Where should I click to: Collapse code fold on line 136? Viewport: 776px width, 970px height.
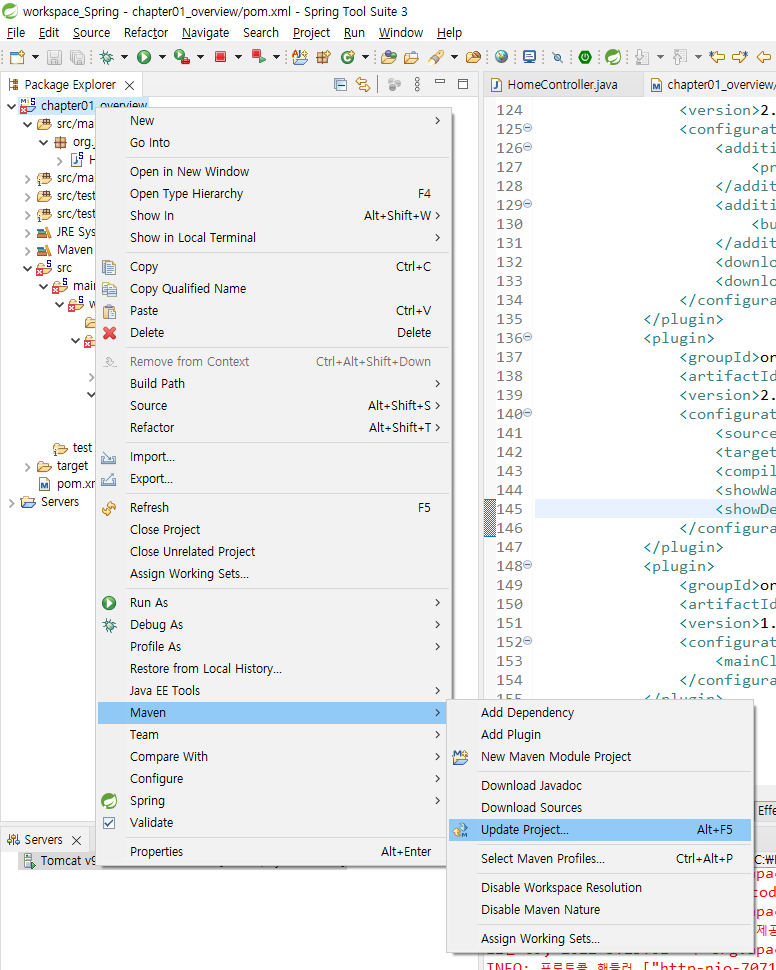coord(528,337)
